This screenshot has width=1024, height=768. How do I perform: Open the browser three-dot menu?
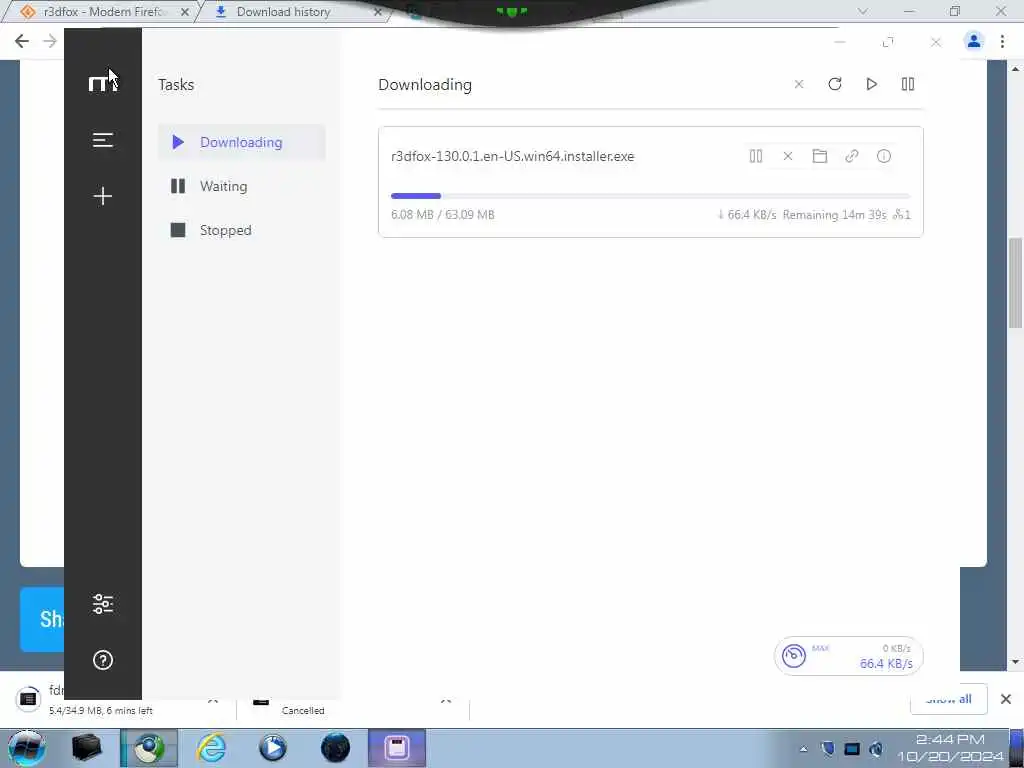1002,41
